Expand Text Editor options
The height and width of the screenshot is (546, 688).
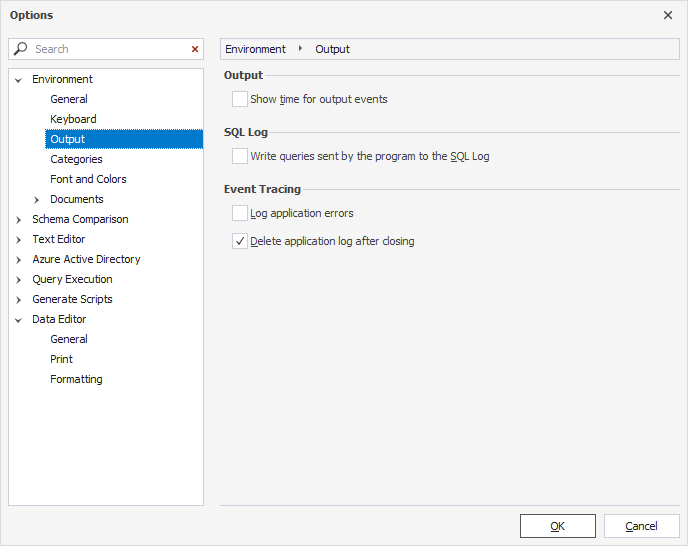[18, 240]
